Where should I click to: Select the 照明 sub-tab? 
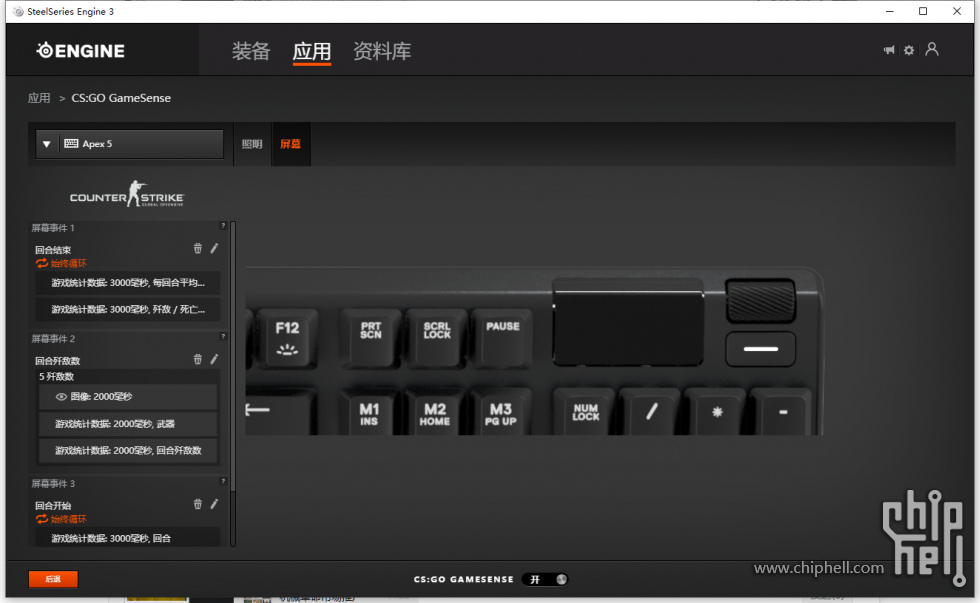click(252, 144)
